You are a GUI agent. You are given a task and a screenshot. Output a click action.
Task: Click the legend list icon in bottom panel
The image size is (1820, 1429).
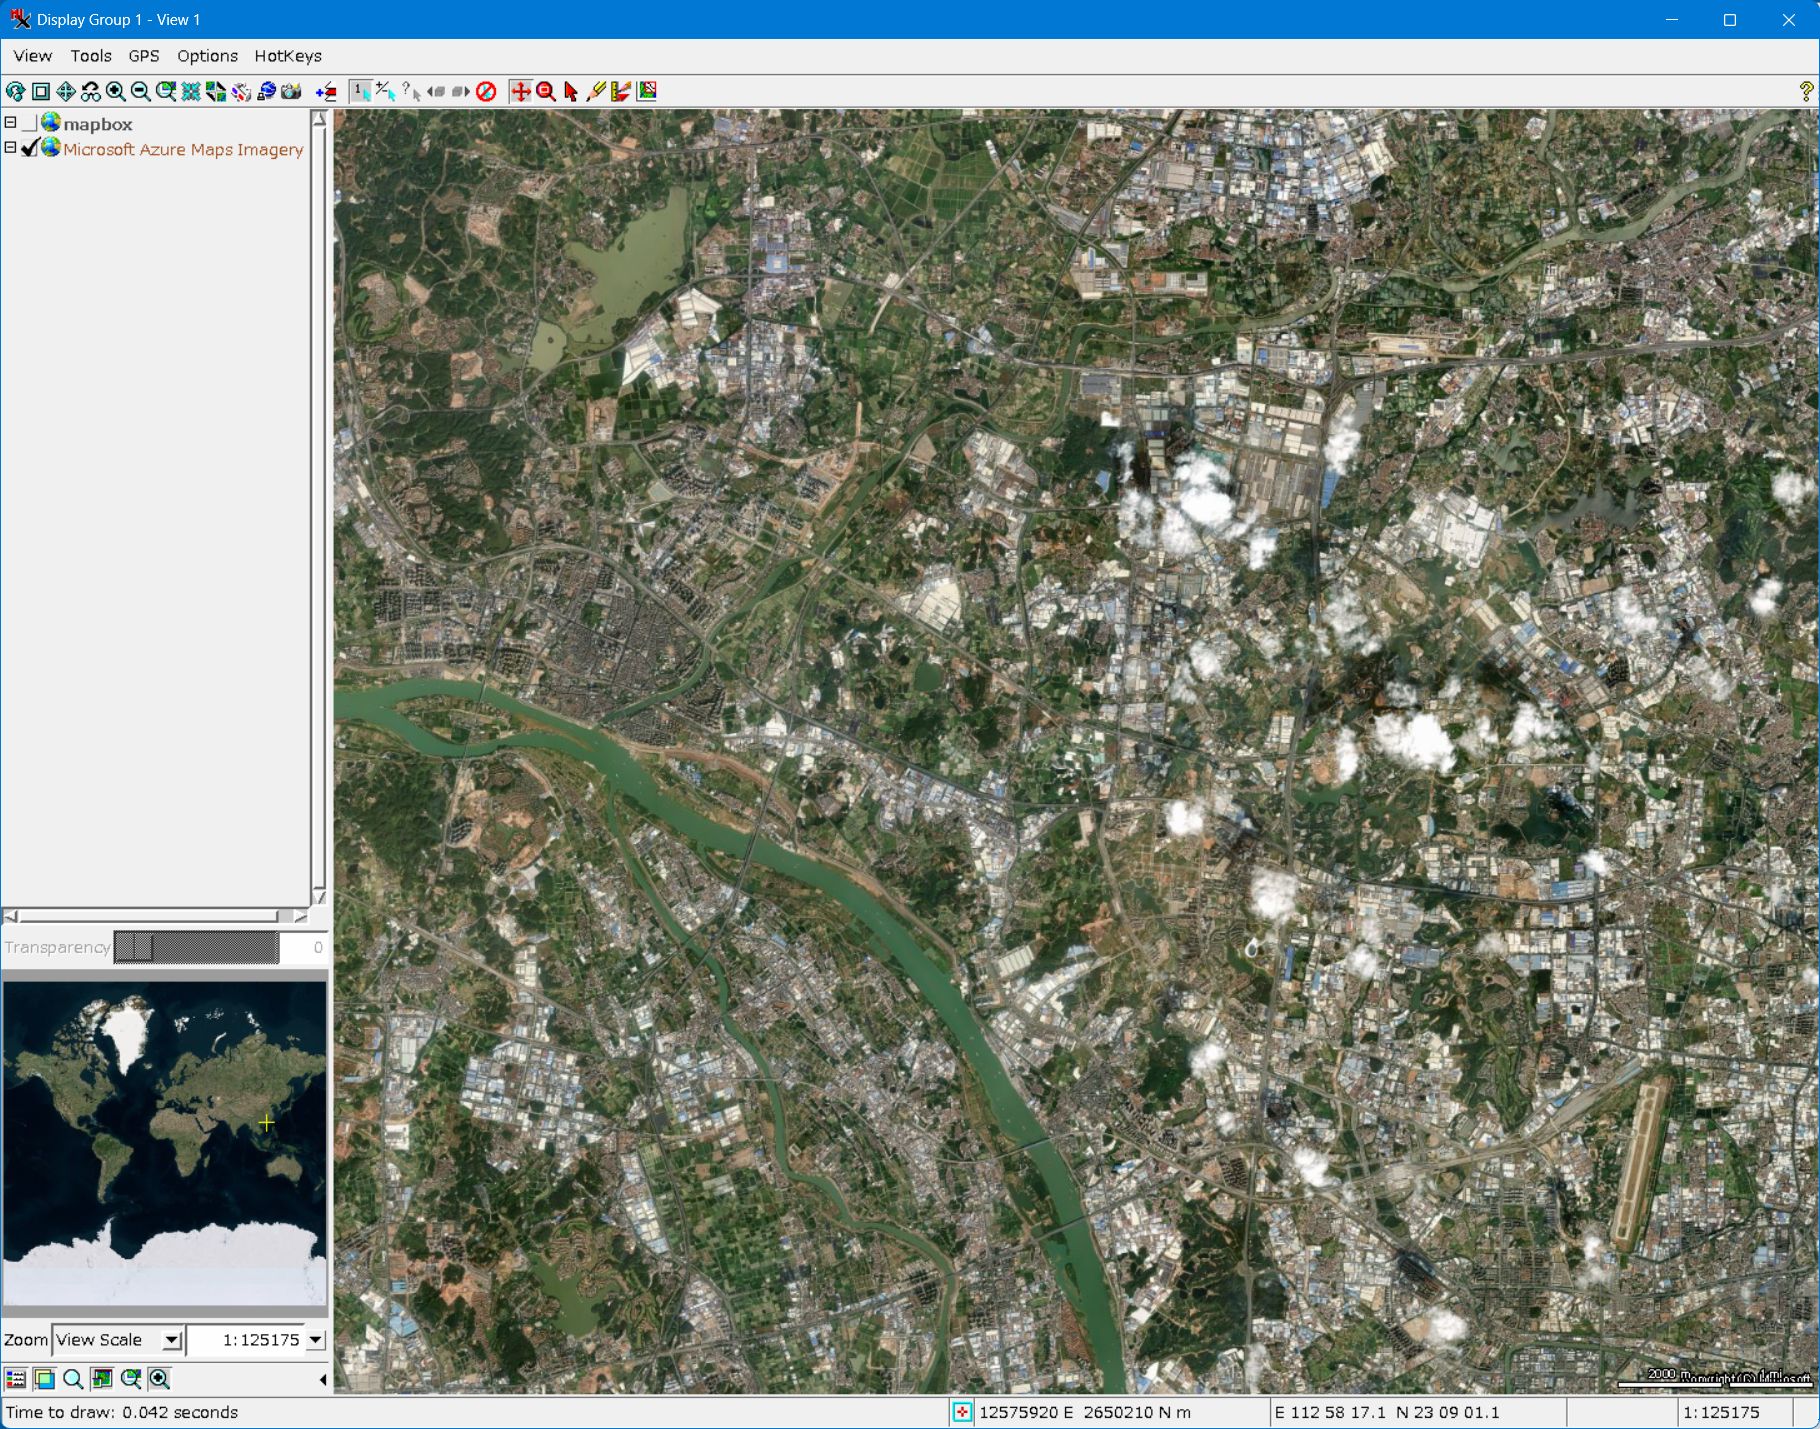point(16,1379)
